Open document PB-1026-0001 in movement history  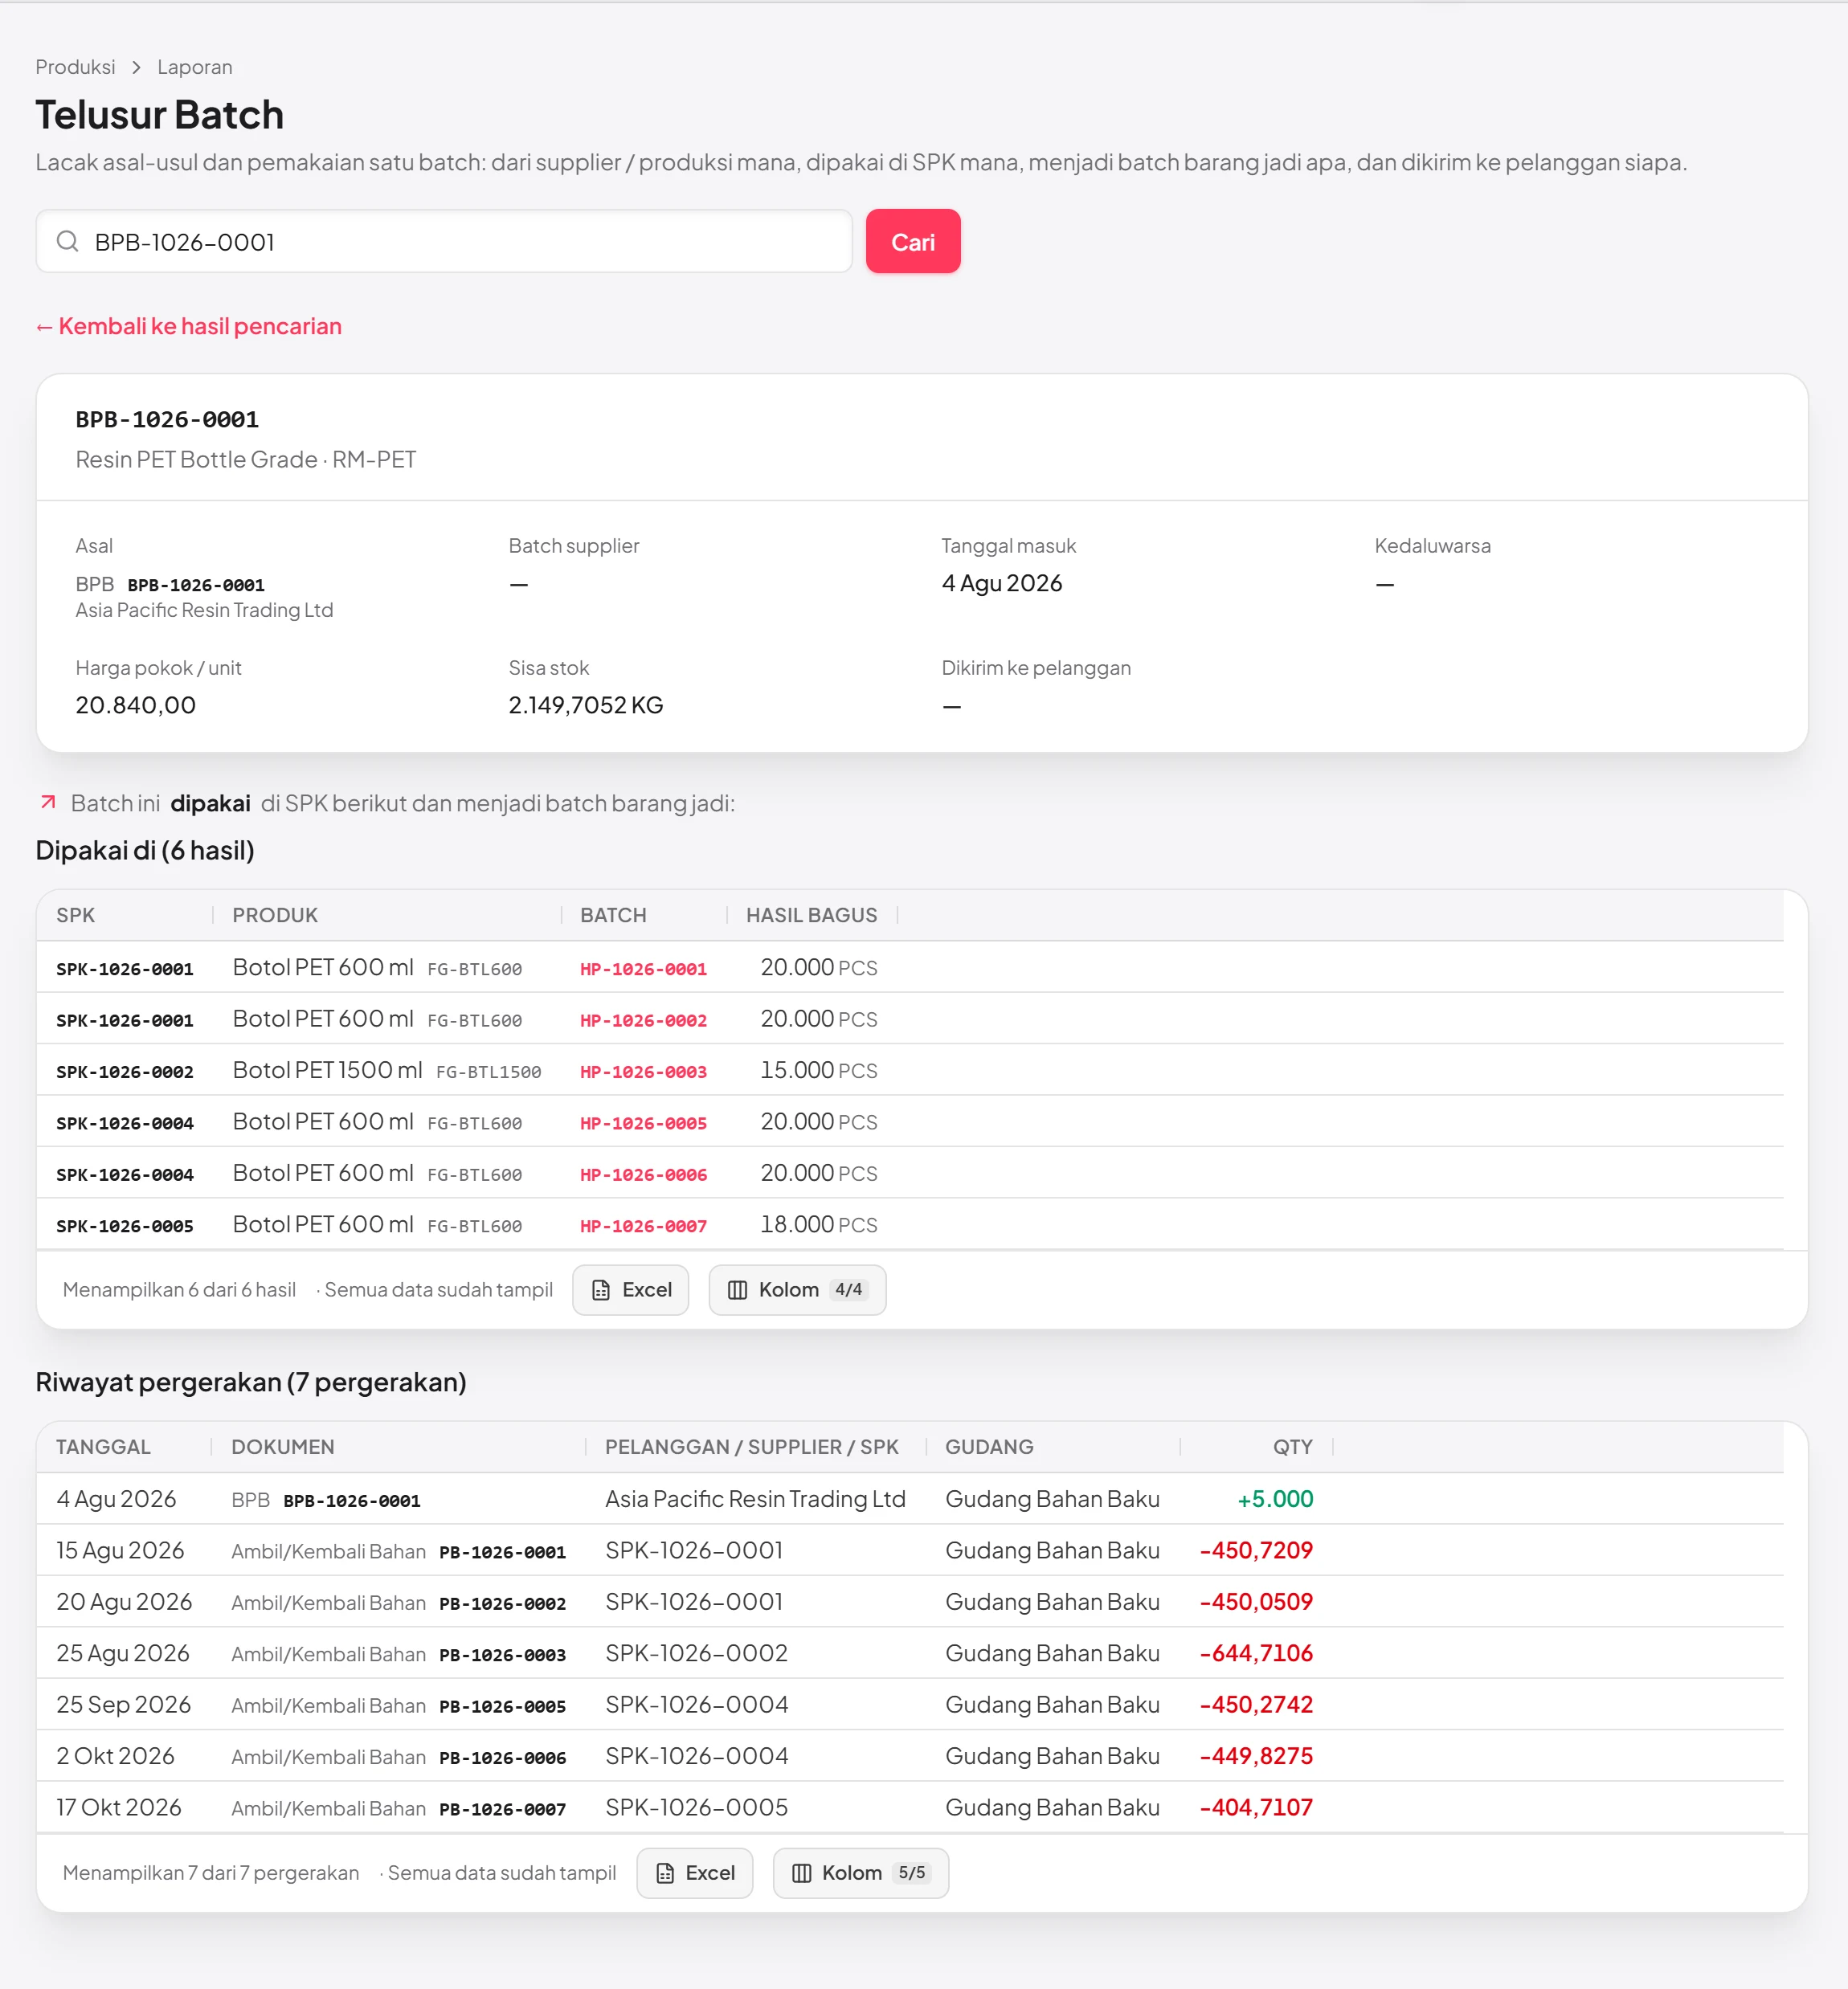[502, 1552]
